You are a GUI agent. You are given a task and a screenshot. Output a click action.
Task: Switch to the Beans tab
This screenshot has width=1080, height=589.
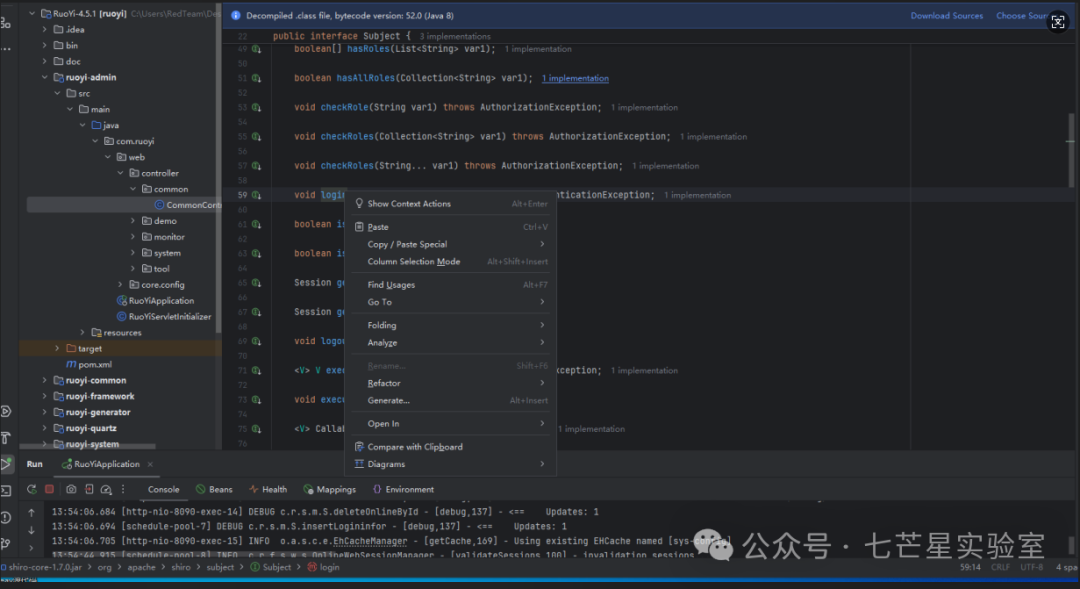point(214,489)
